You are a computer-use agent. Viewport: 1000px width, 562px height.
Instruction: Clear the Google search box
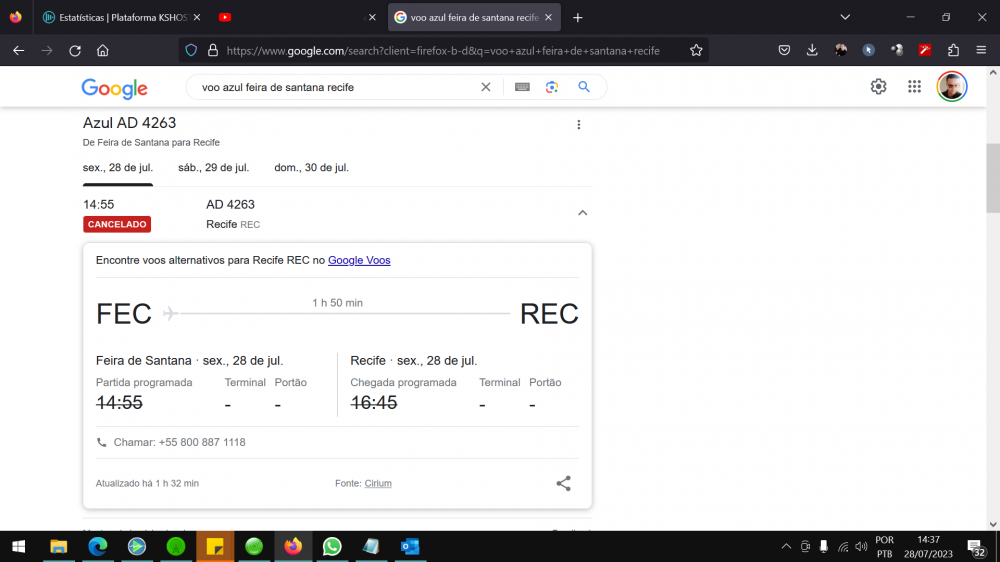(x=486, y=87)
